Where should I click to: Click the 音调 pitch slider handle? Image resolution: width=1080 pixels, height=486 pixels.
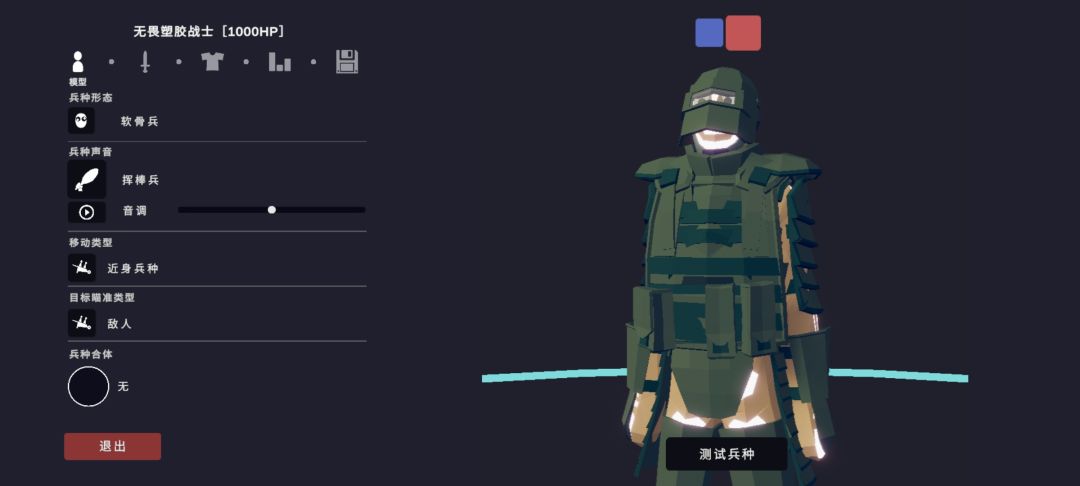(271, 210)
